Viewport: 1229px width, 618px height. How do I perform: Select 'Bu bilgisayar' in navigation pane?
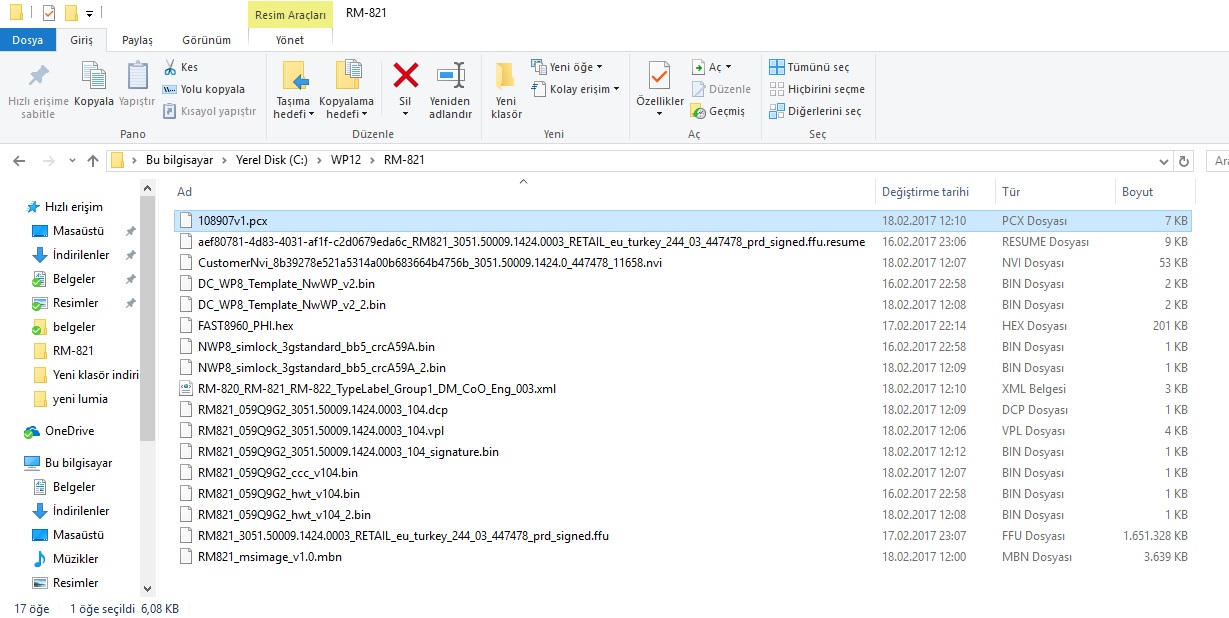69,463
